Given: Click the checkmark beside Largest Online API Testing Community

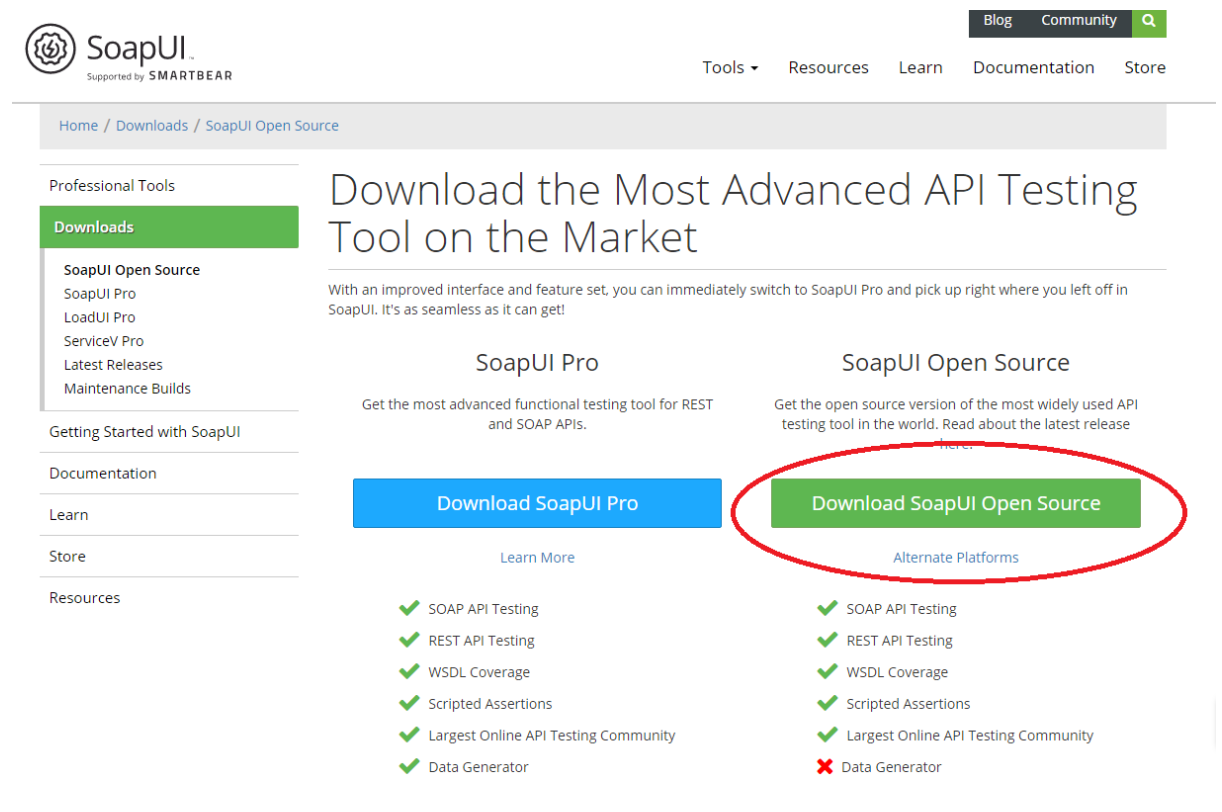Looking at the screenshot, I should (410, 735).
